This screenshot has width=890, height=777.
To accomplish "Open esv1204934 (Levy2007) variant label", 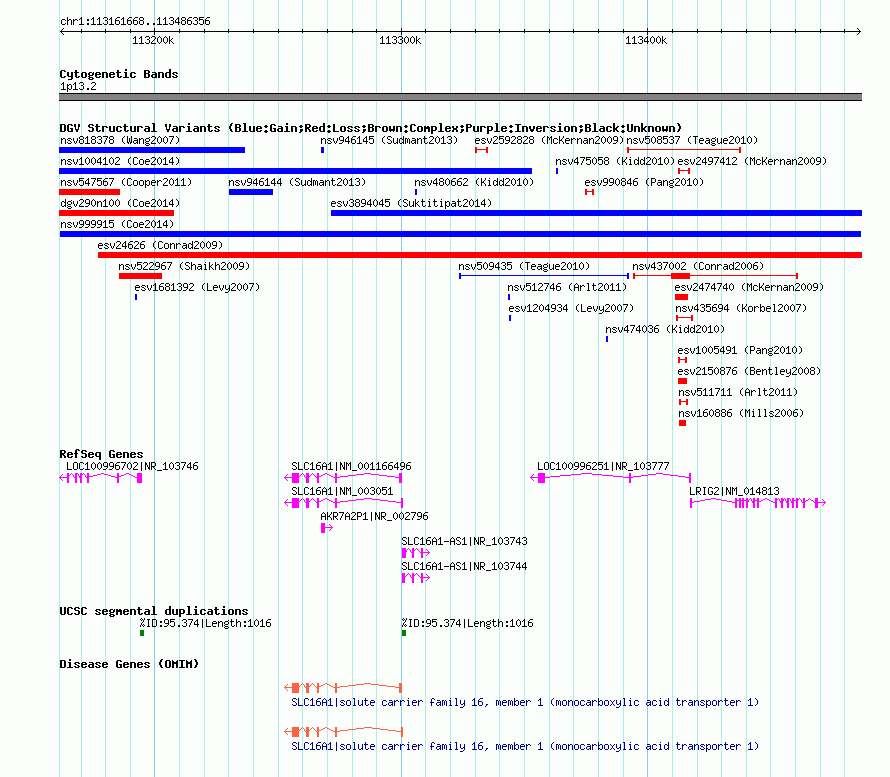I will click(571, 308).
